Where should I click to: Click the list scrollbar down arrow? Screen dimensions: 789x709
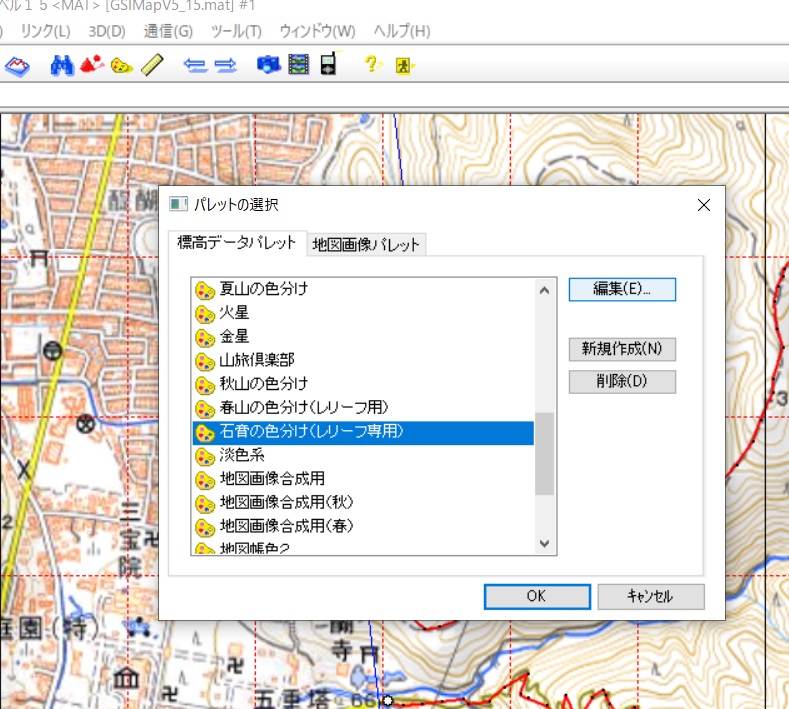544,543
